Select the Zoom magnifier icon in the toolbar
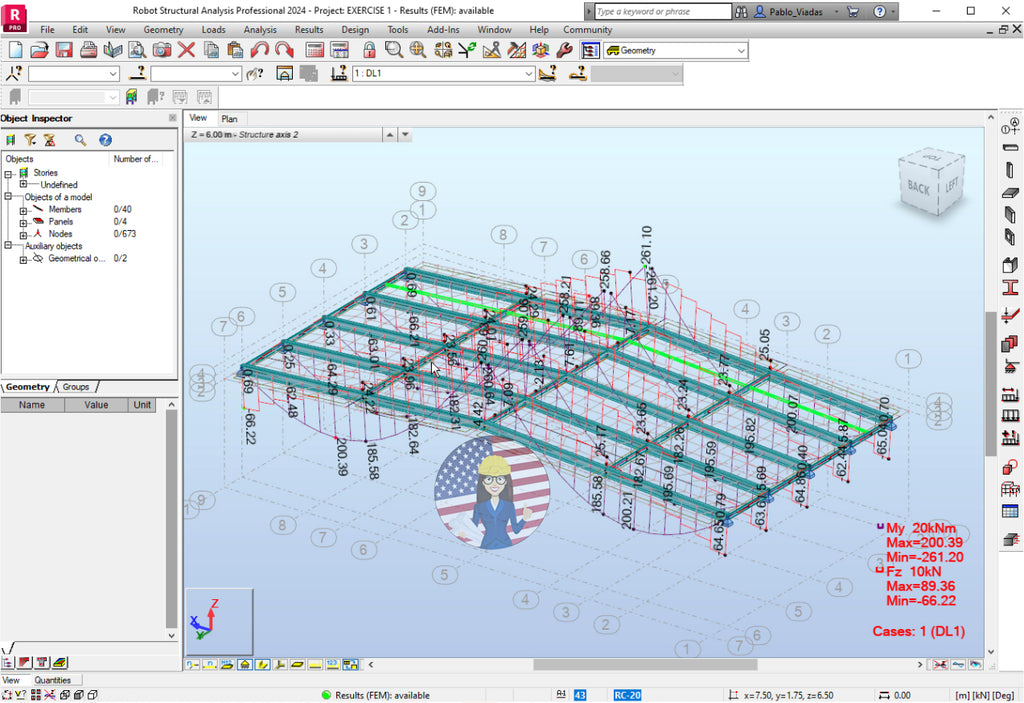The image size is (1024, 703). 393,51
